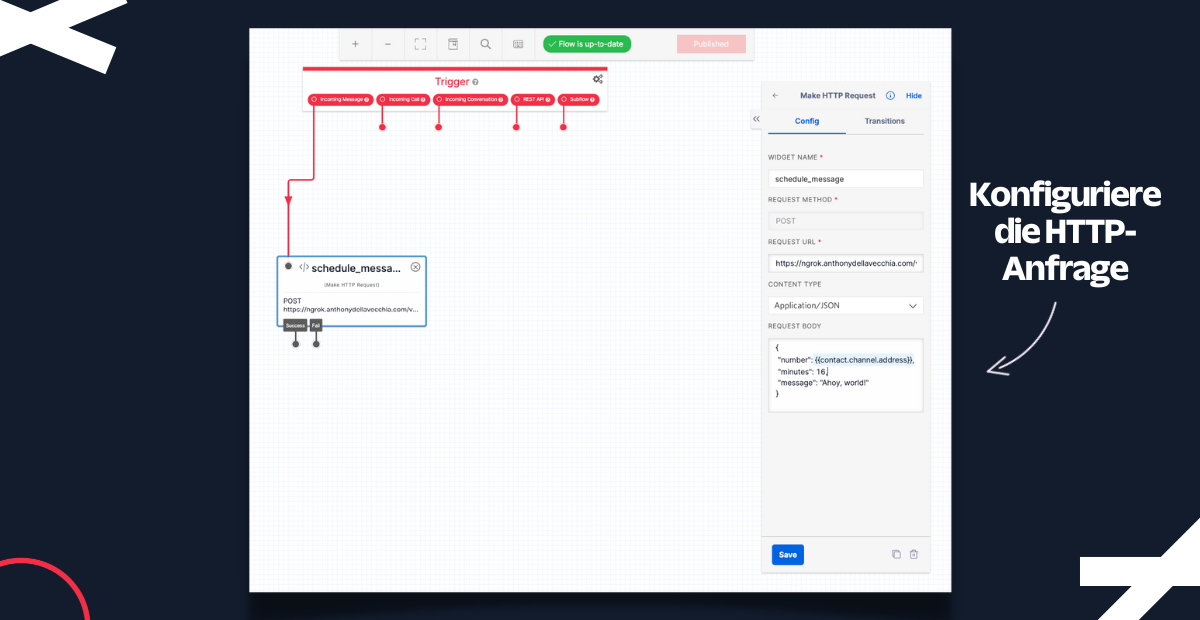Viewport: 1200px width, 620px height.
Task: Remove schedule_message widget with its X icon
Action: pos(415,267)
